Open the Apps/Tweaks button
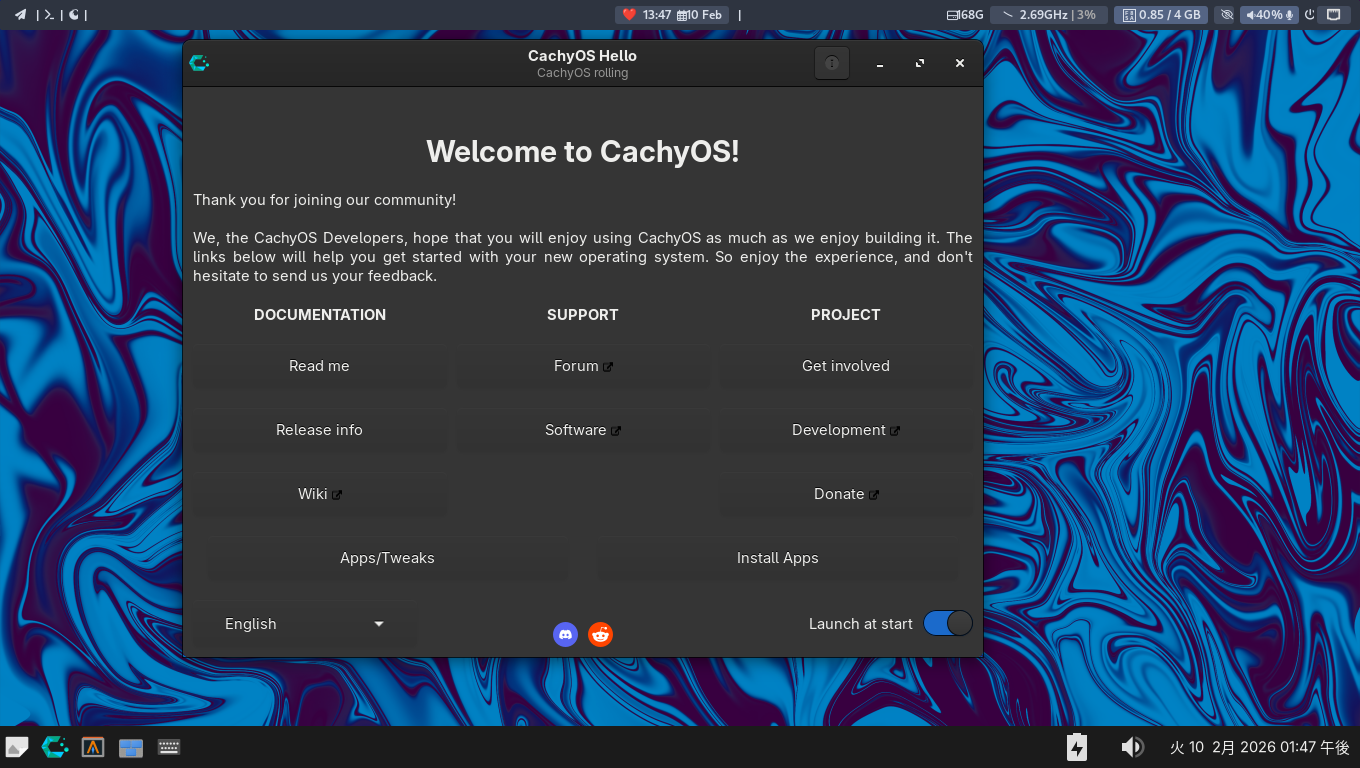The image size is (1360, 768). tap(387, 558)
